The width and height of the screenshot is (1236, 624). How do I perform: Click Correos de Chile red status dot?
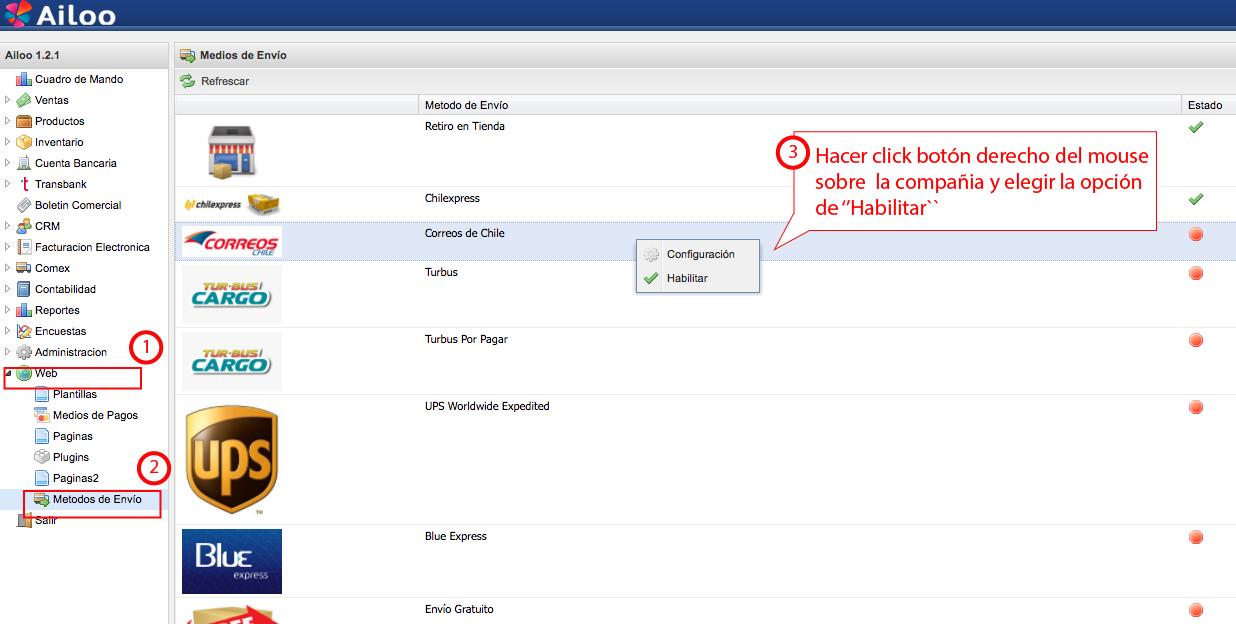pos(1196,234)
